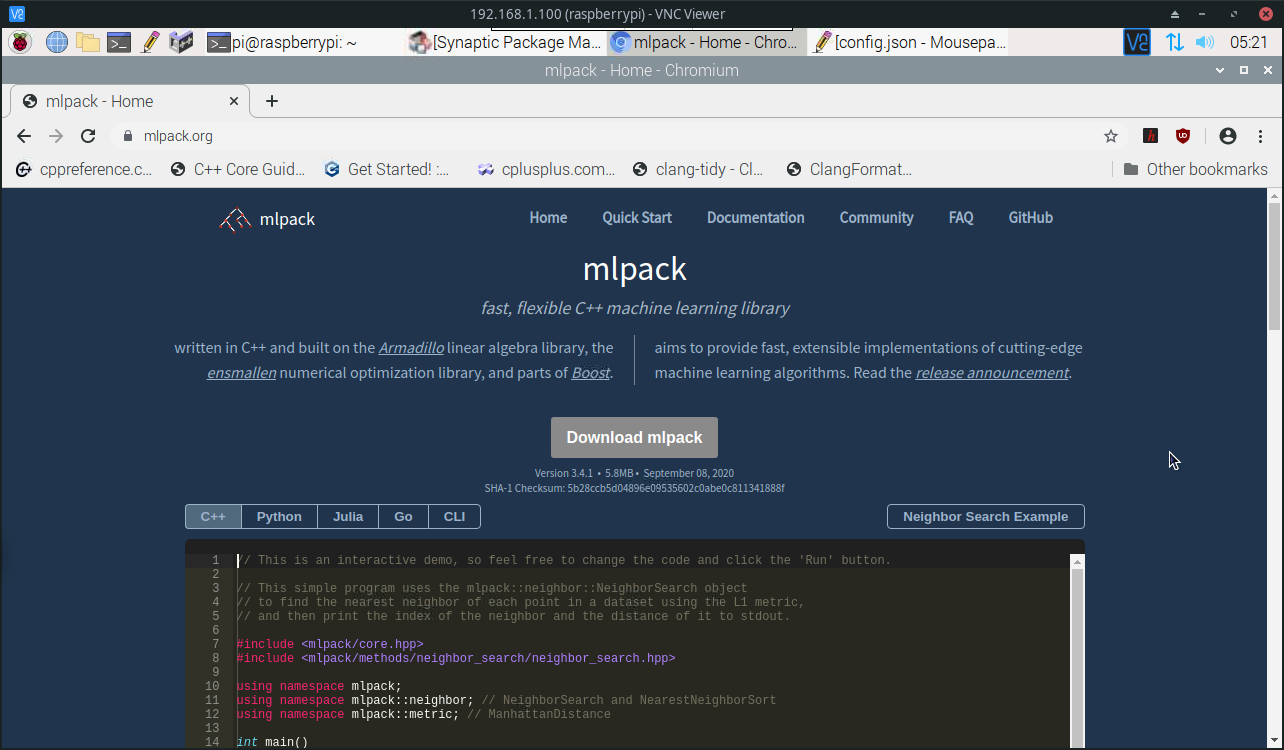Select the Go language tab
Viewport: 1284px width, 750px height.
pos(404,516)
